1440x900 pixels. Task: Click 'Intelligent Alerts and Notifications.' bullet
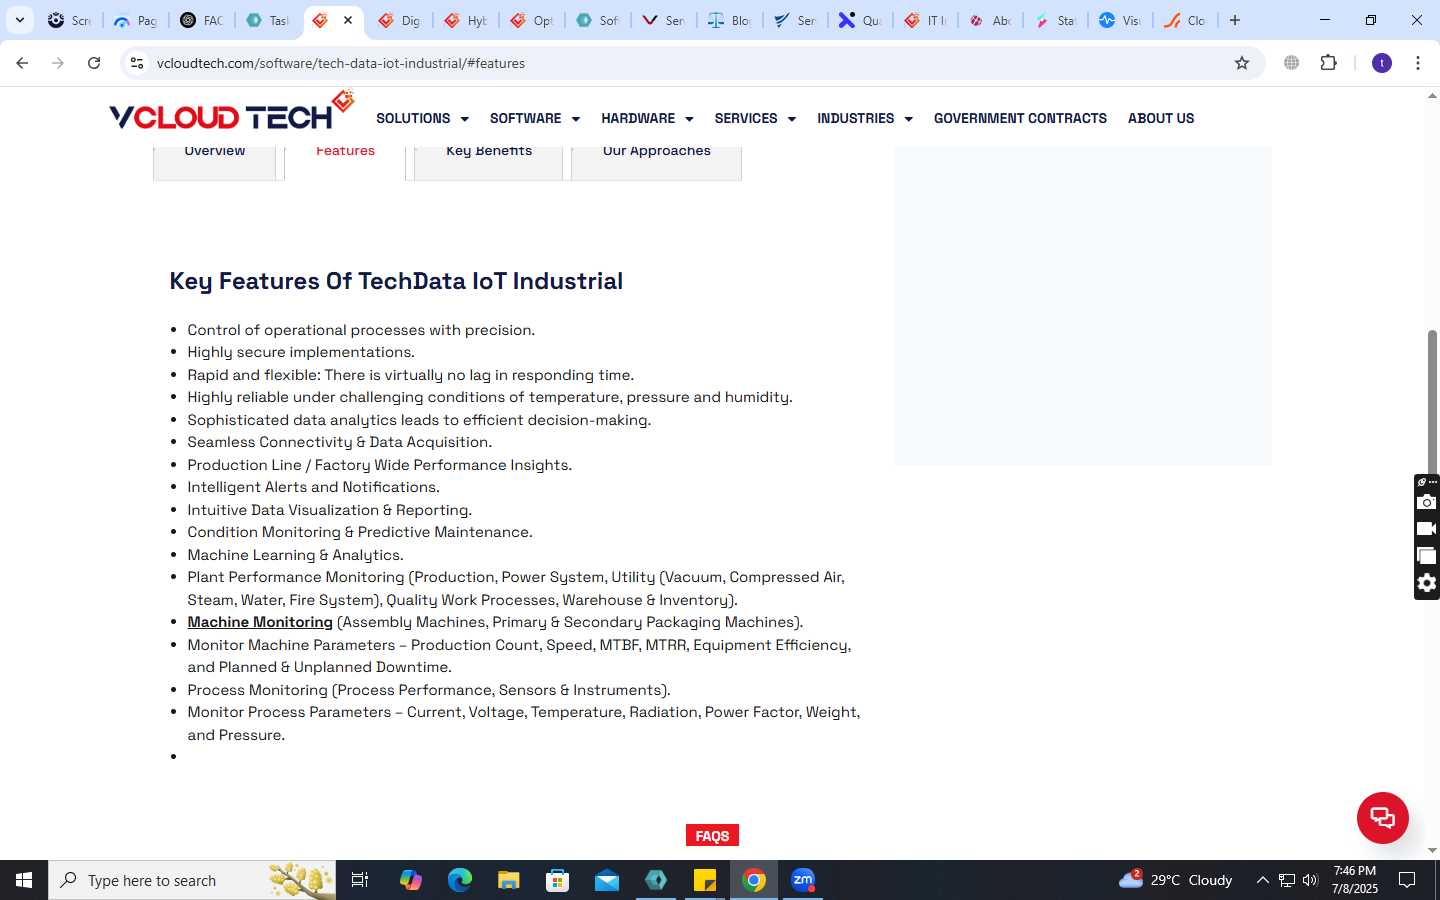pyautogui.click(x=314, y=487)
